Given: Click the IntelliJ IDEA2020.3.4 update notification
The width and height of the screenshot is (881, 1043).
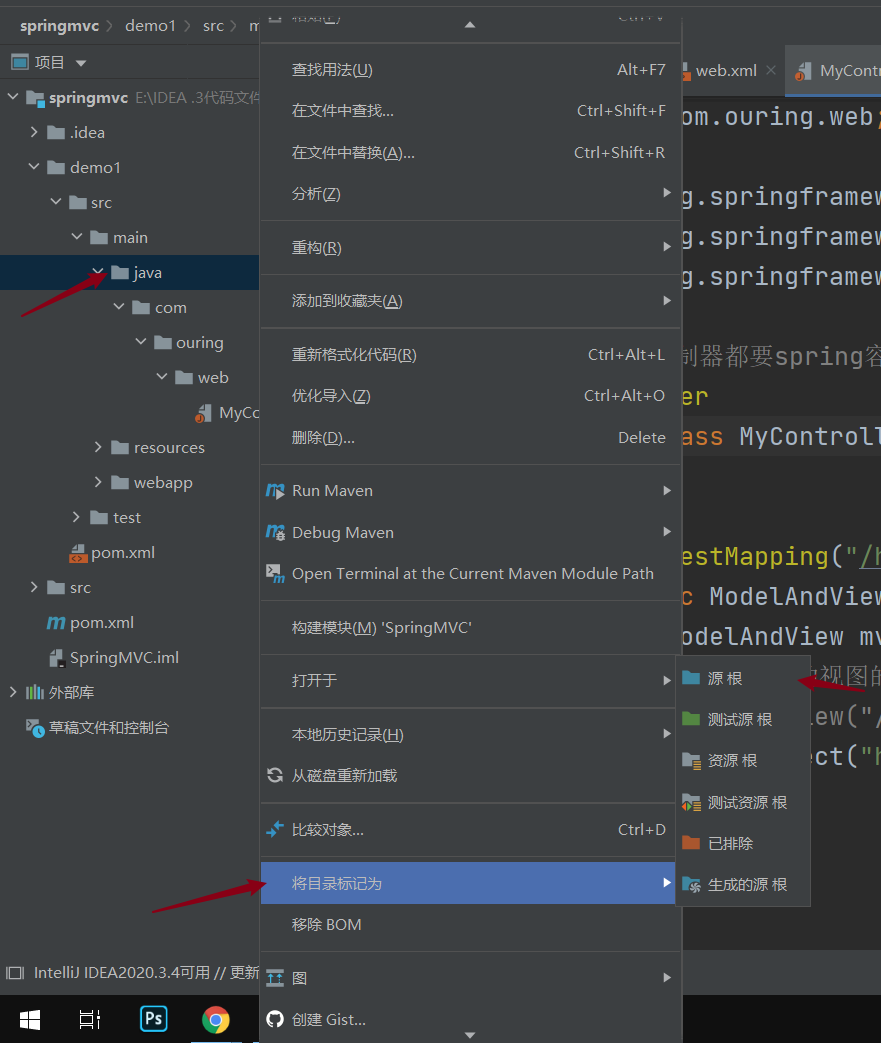Looking at the screenshot, I should click(146, 972).
